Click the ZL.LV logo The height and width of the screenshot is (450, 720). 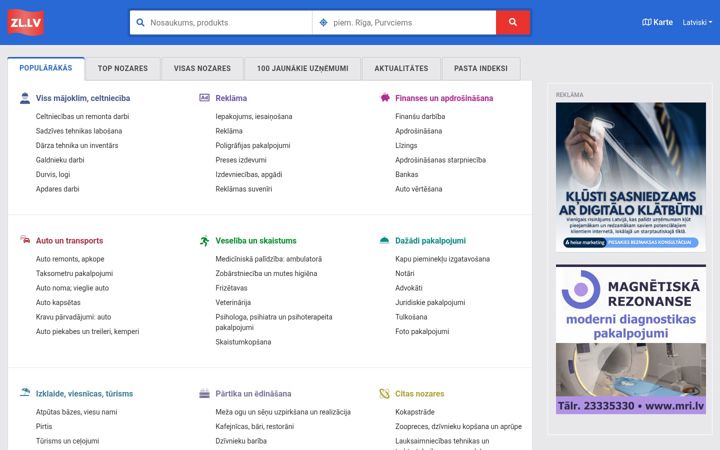click(x=26, y=22)
